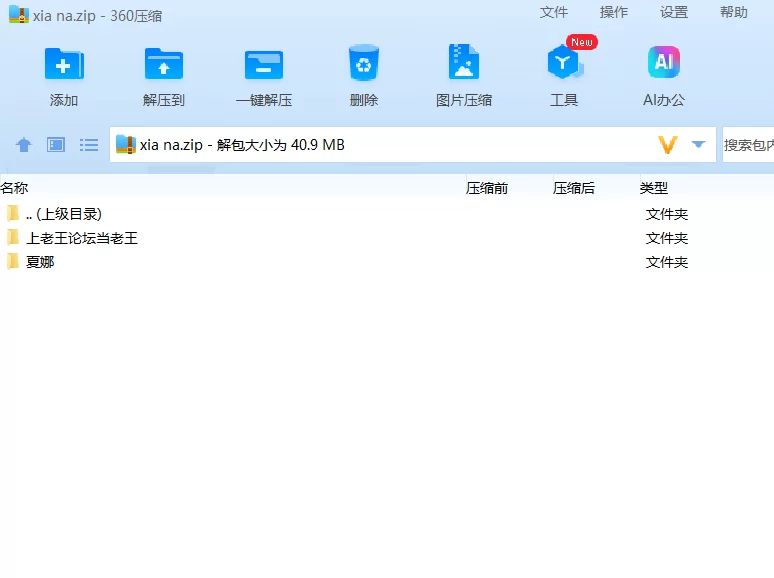
Task: Click the zip archive icon in address bar
Action: pos(125,145)
